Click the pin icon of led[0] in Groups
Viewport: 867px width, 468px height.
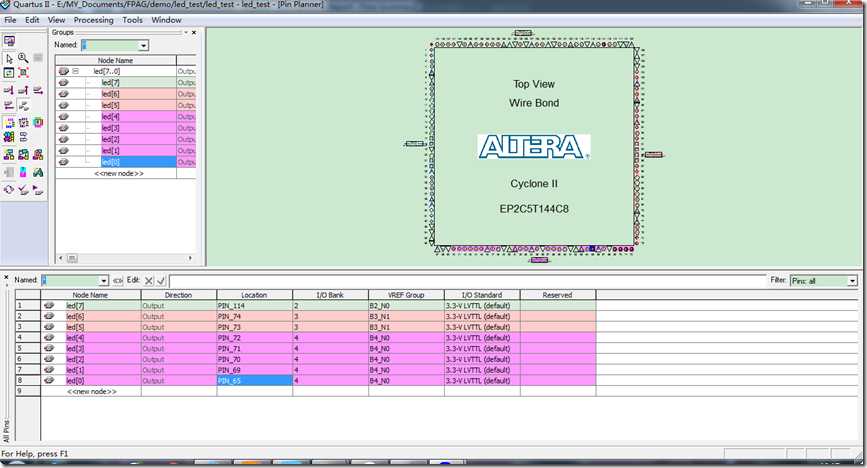pos(64,162)
